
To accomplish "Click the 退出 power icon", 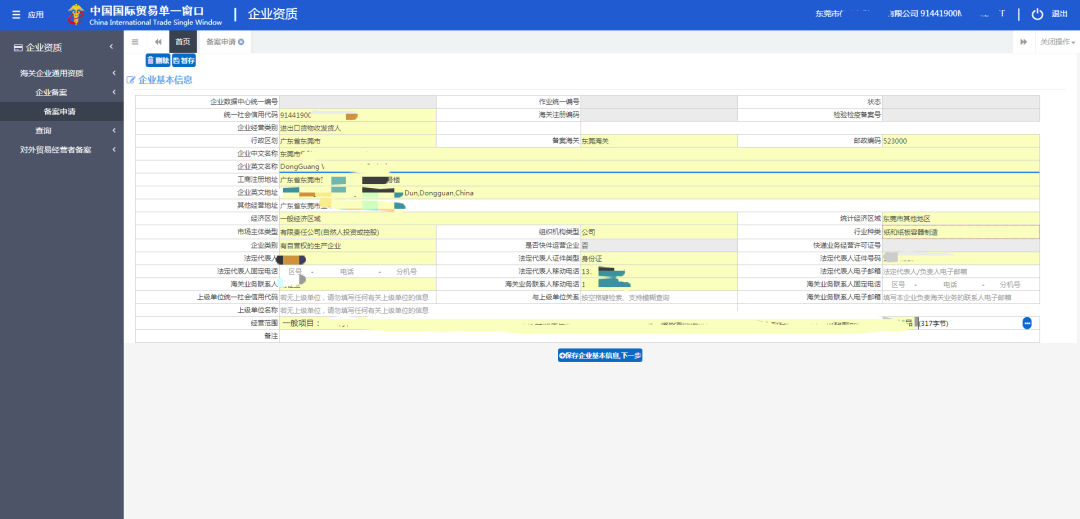I will tap(1037, 14).
